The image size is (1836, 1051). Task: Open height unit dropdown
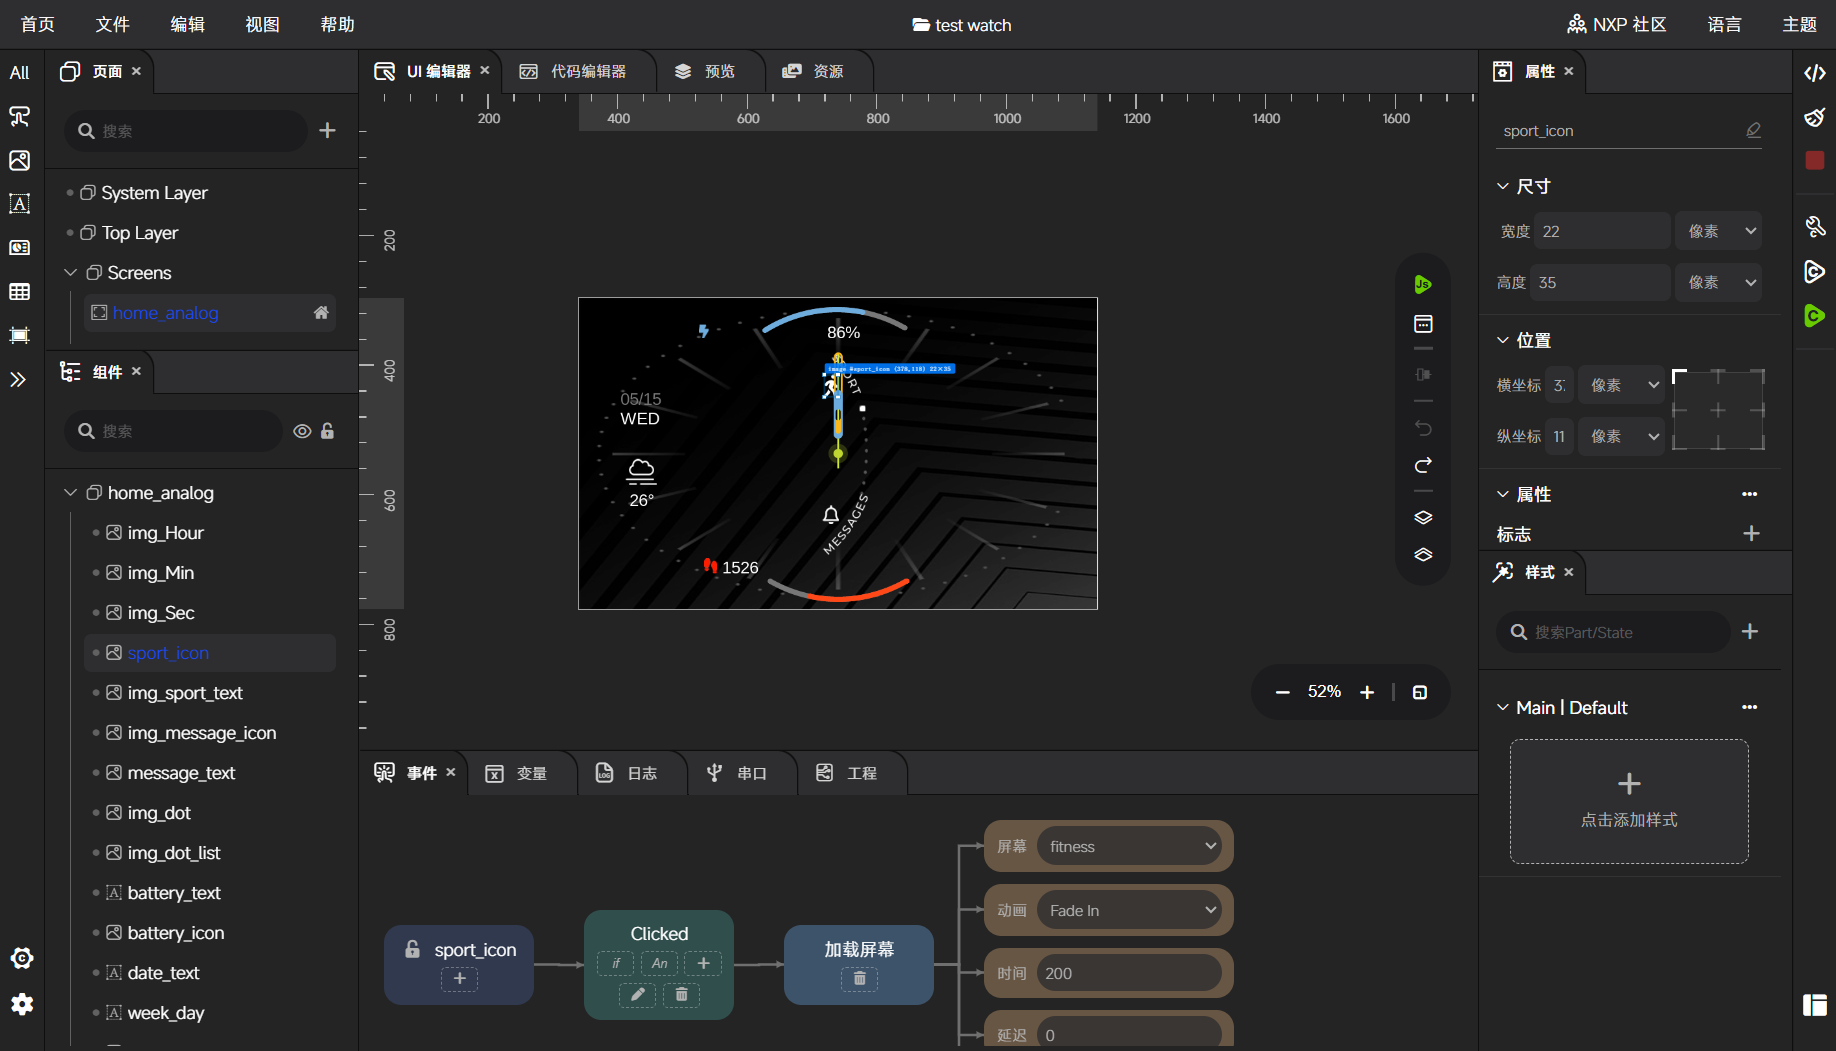click(1719, 283)
